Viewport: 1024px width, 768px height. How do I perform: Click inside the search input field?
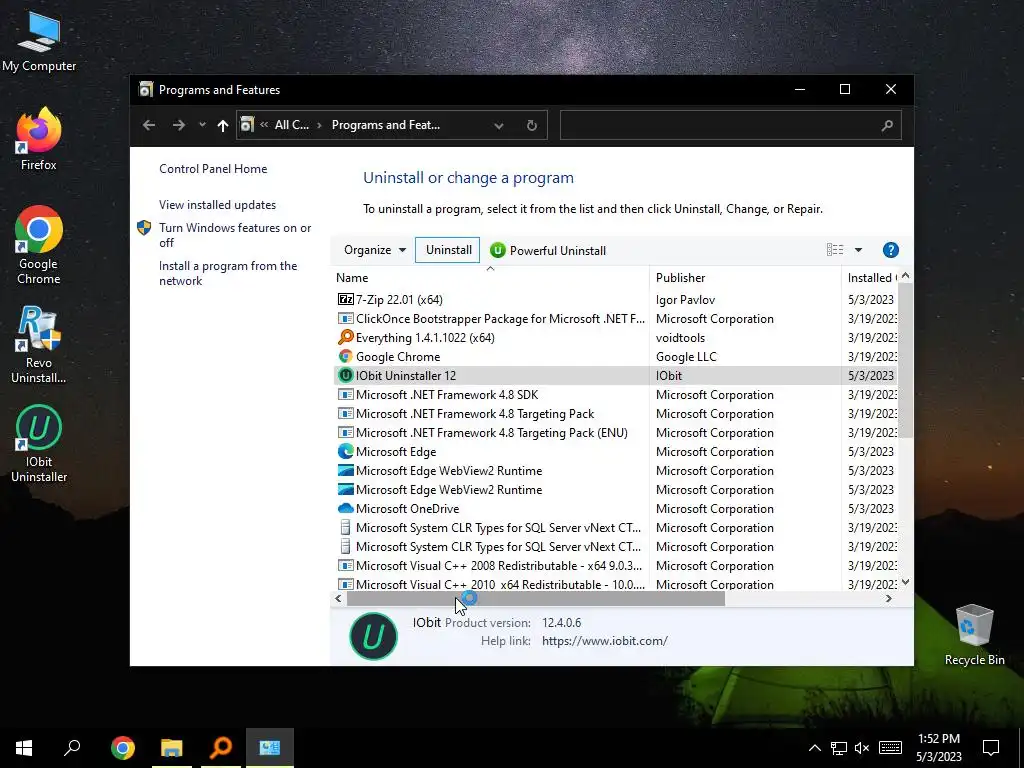(x=718, y=125)
